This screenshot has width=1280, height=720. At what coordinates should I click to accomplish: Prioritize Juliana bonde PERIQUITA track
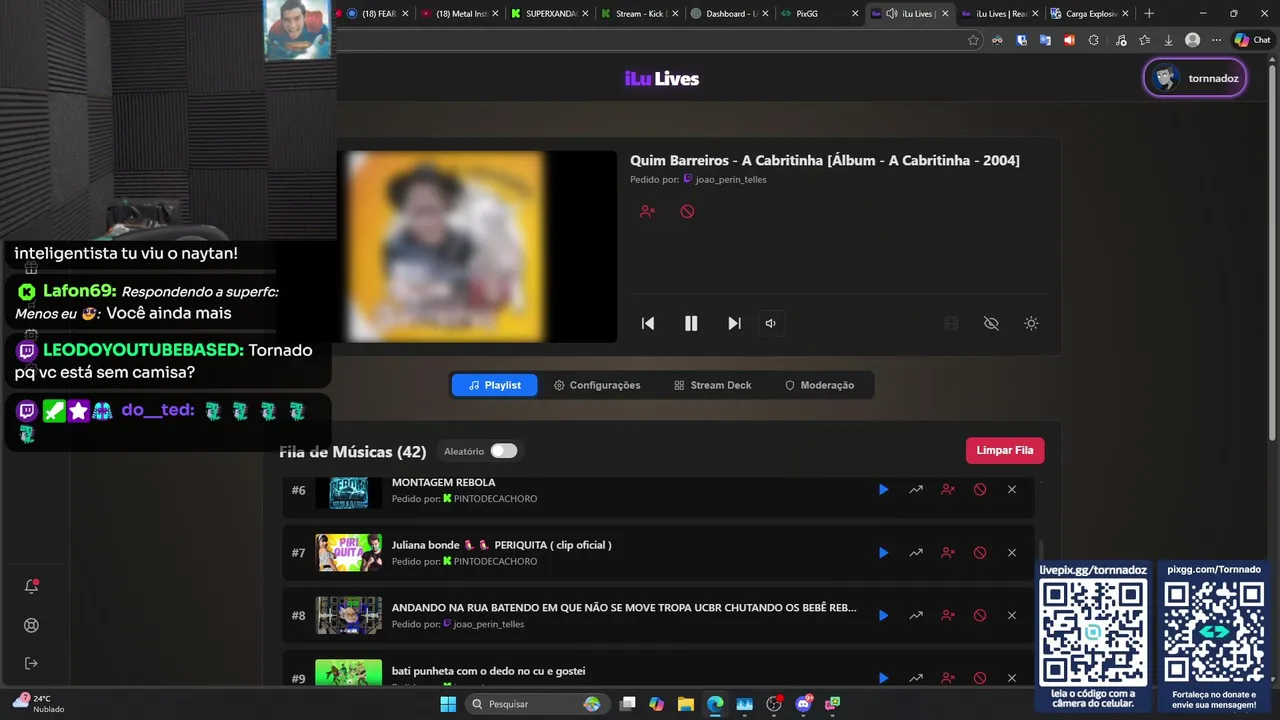[x=916, y=553]
